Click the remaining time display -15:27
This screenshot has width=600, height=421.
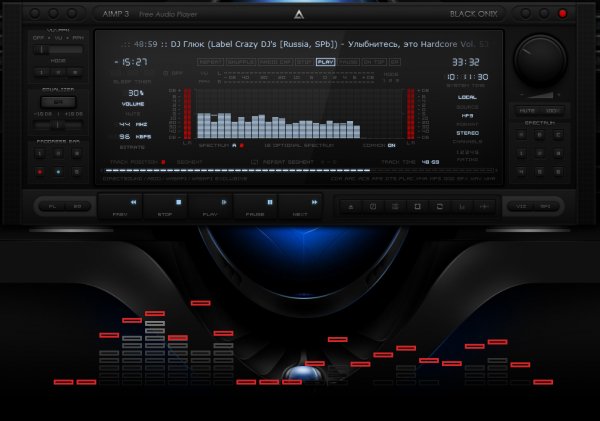click(131, 62)
